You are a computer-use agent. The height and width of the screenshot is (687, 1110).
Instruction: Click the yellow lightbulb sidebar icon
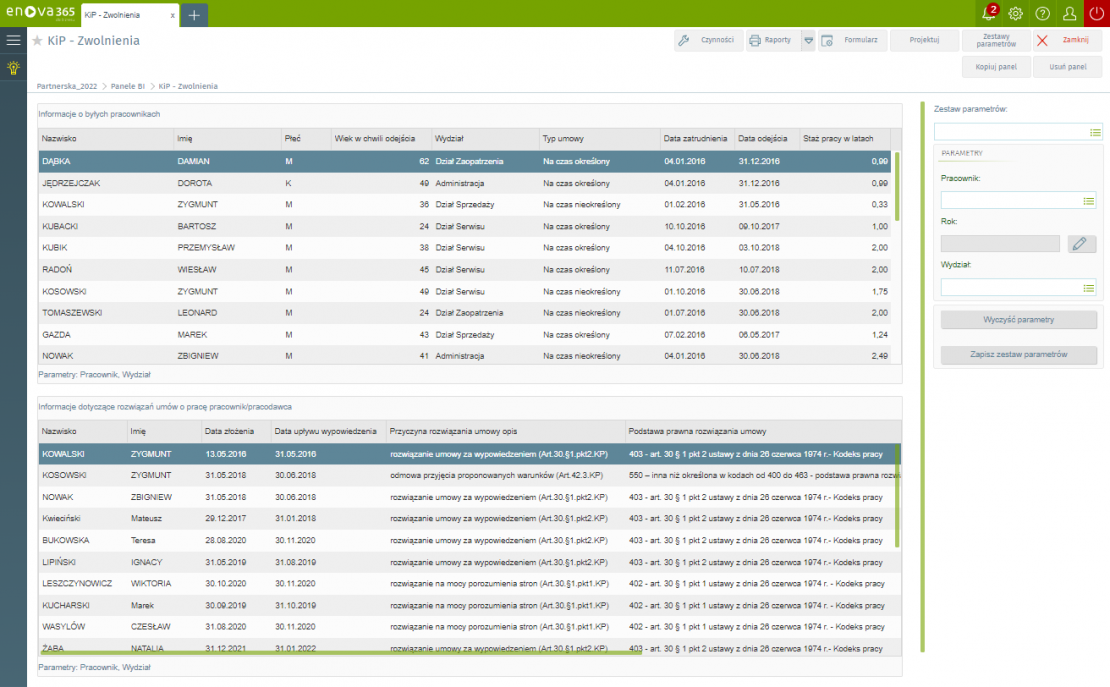pyautogui.click(x=13, y=68)
